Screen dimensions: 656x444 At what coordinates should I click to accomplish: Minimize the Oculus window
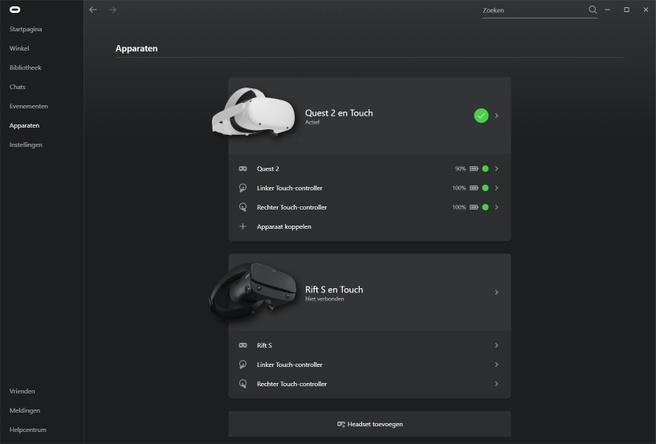(607, 10)
